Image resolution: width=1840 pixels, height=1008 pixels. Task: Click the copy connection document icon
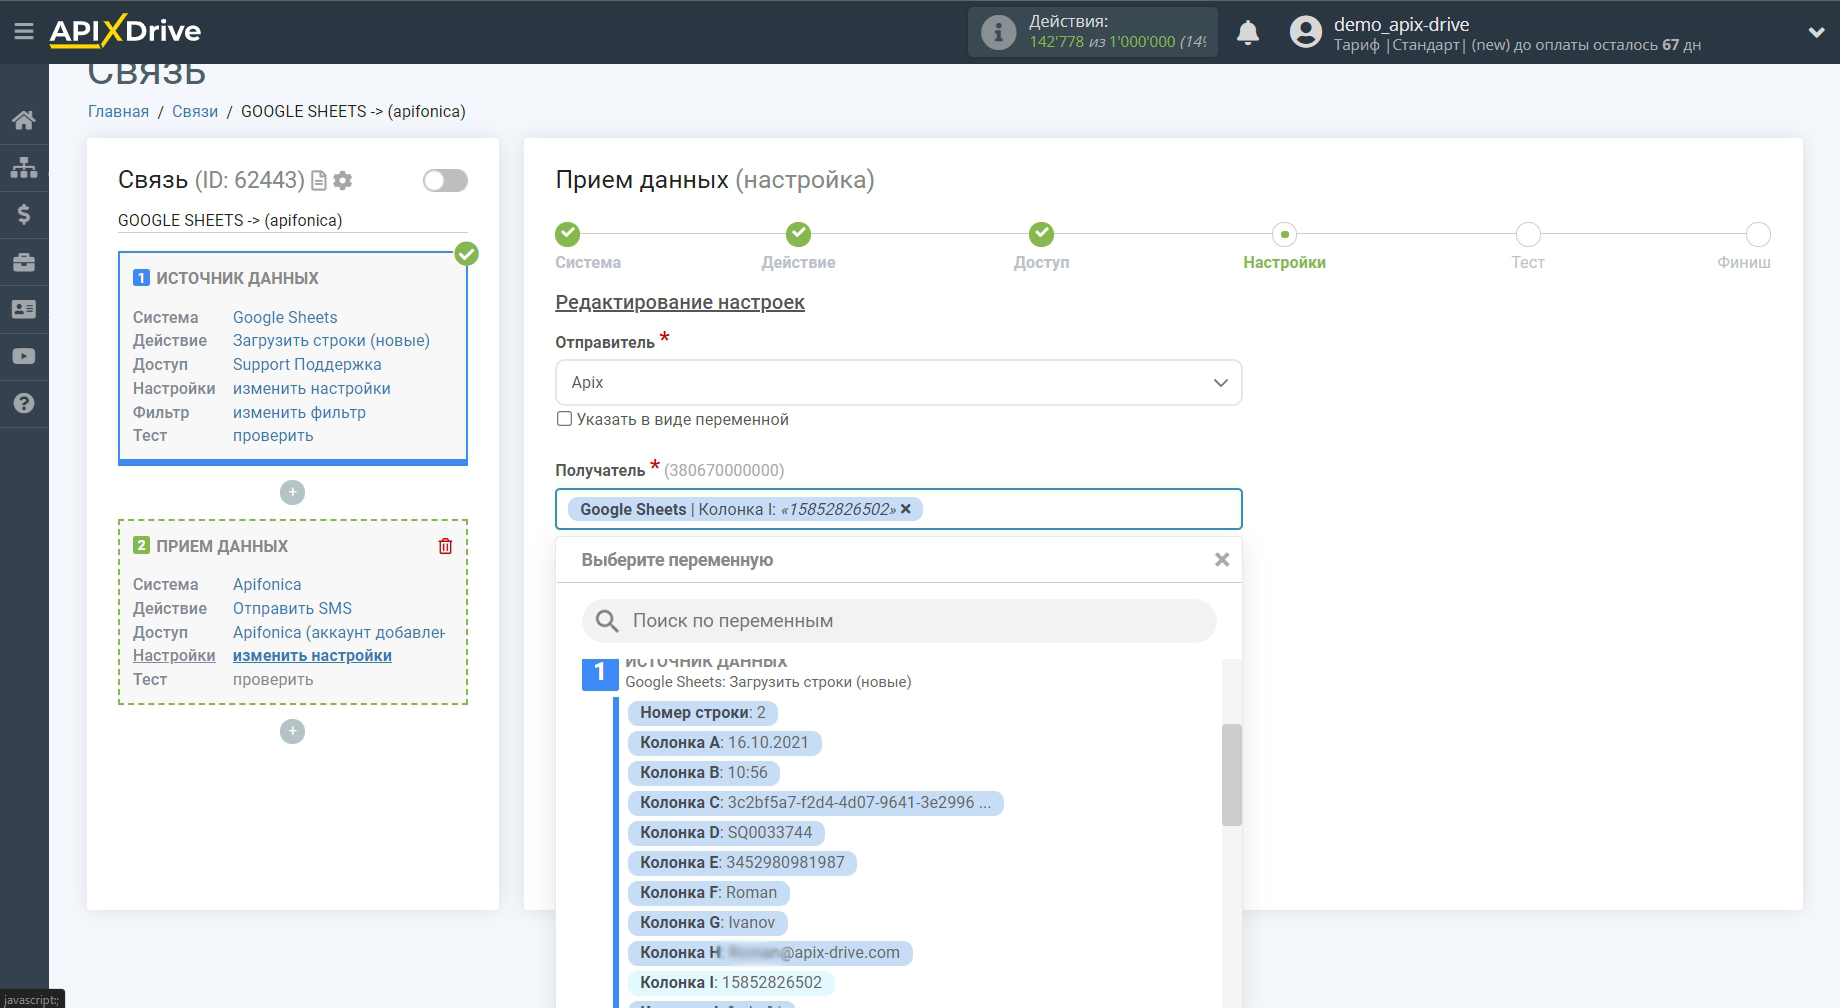coord(319,181)
